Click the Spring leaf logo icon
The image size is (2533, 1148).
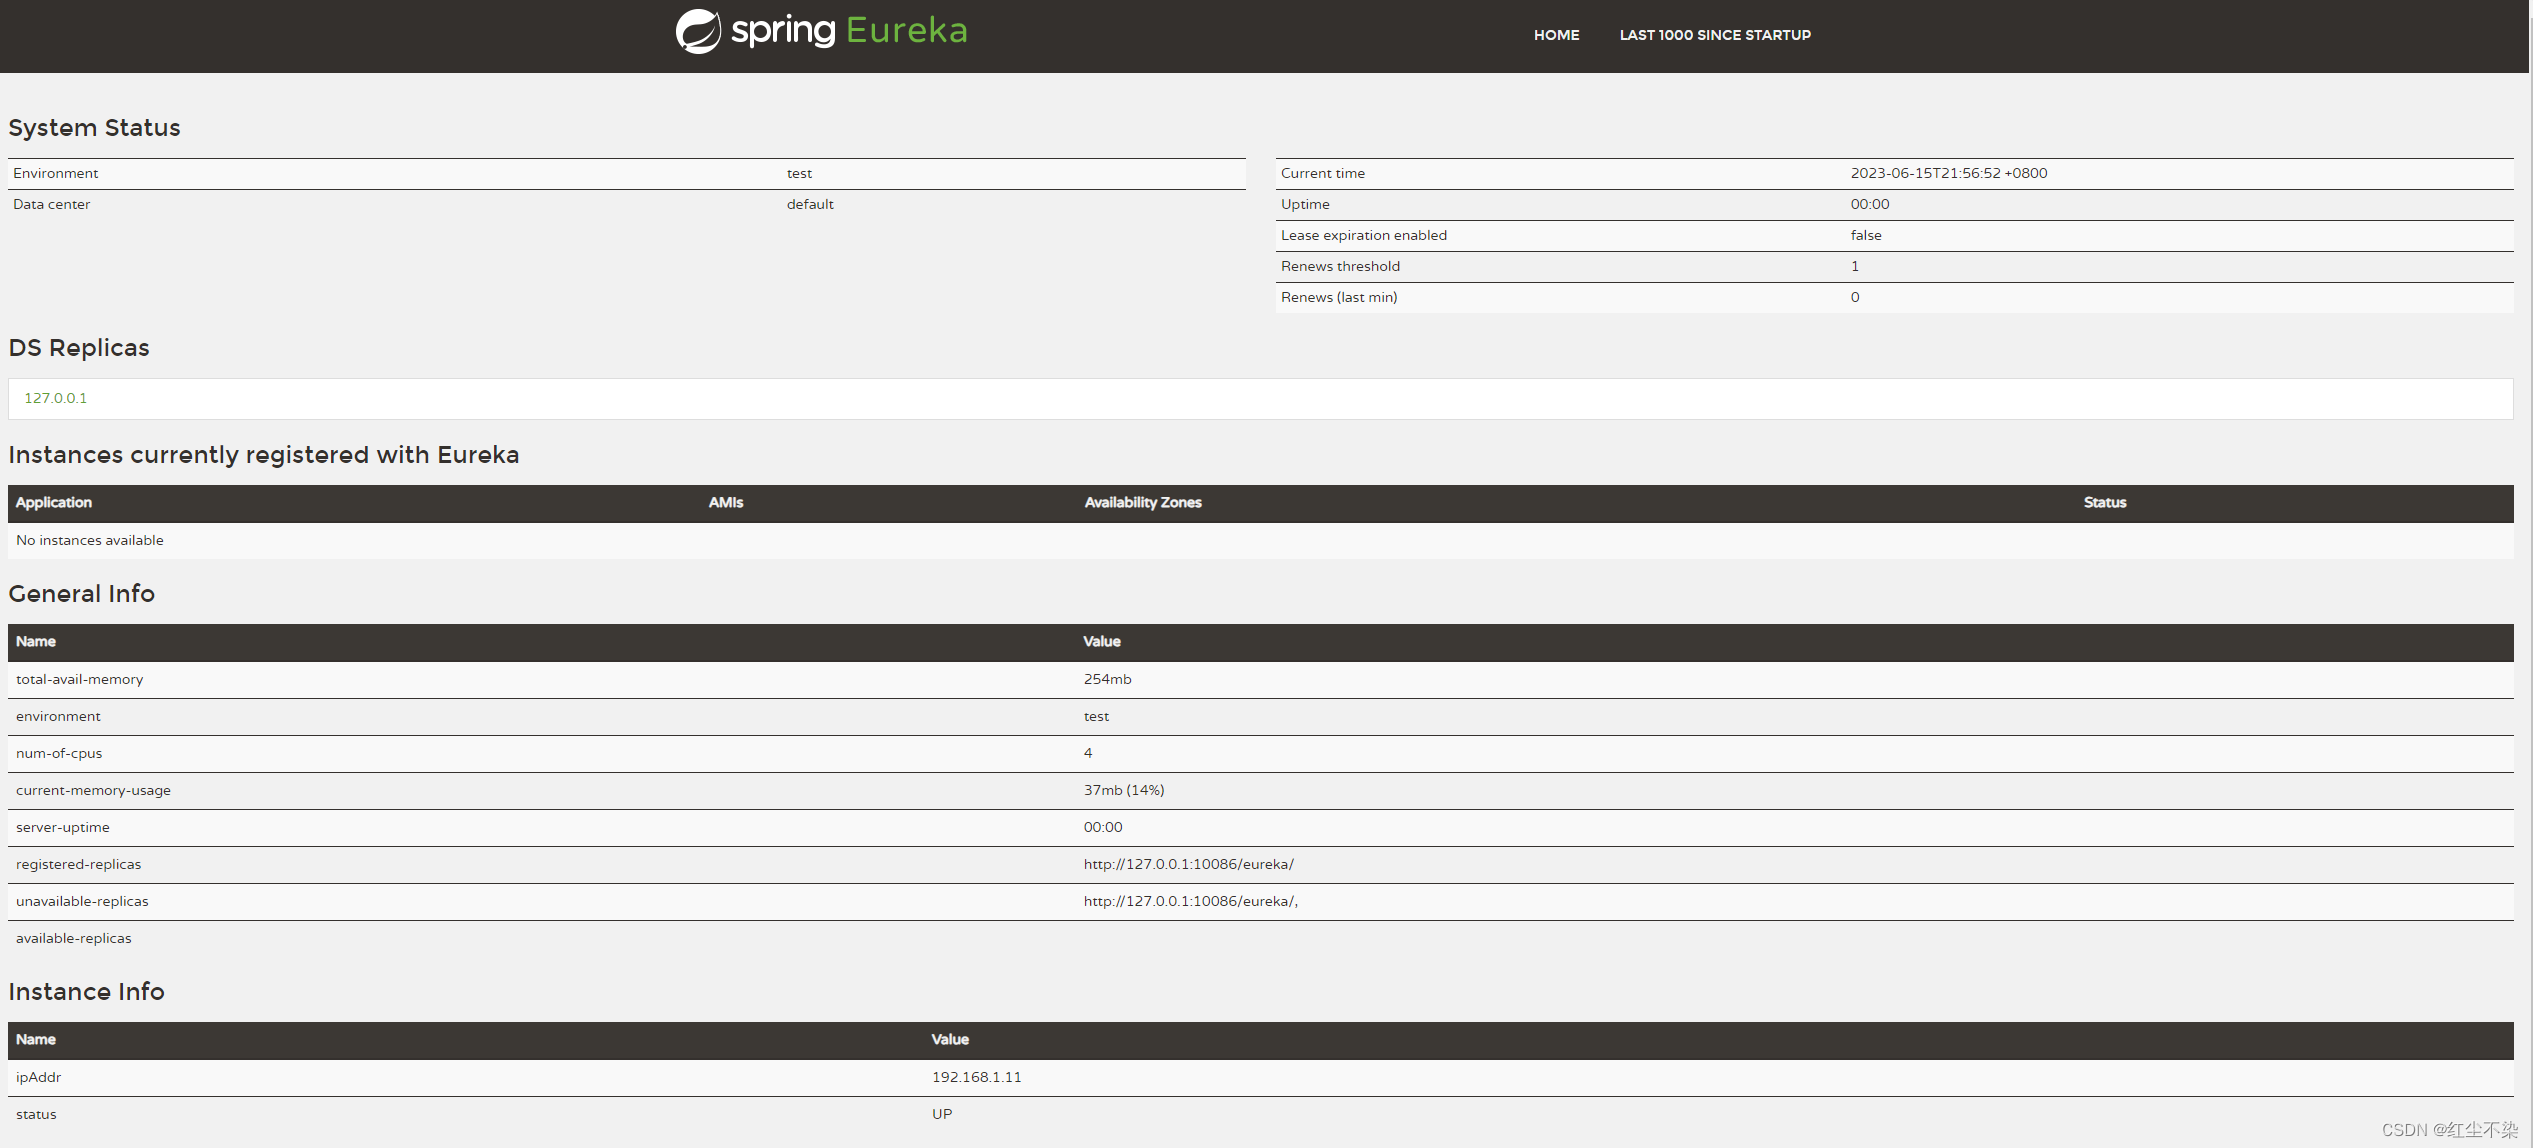click(698, 31)
